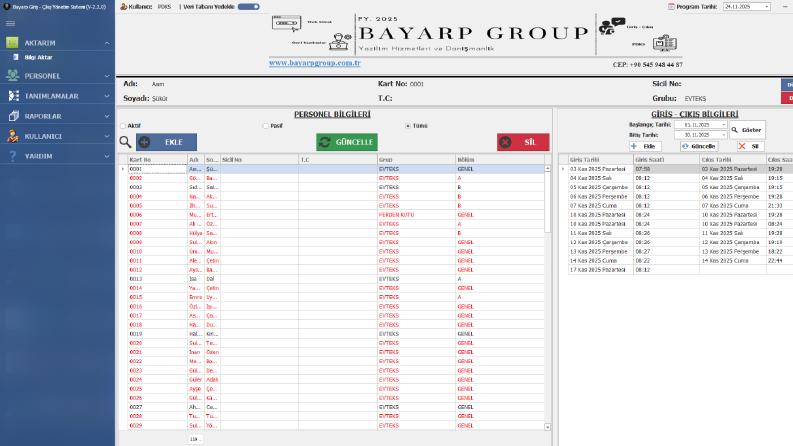Click the Bilgi Aktar document icon
Image resolution: width=793 pixels, height=446 pixels.
click(x=16, y=57)
